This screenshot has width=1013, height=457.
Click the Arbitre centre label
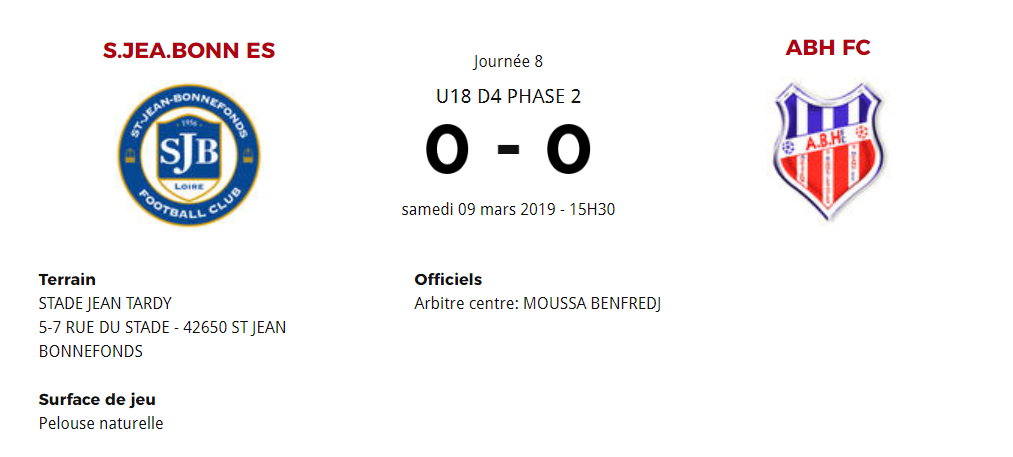click(465, 303)
